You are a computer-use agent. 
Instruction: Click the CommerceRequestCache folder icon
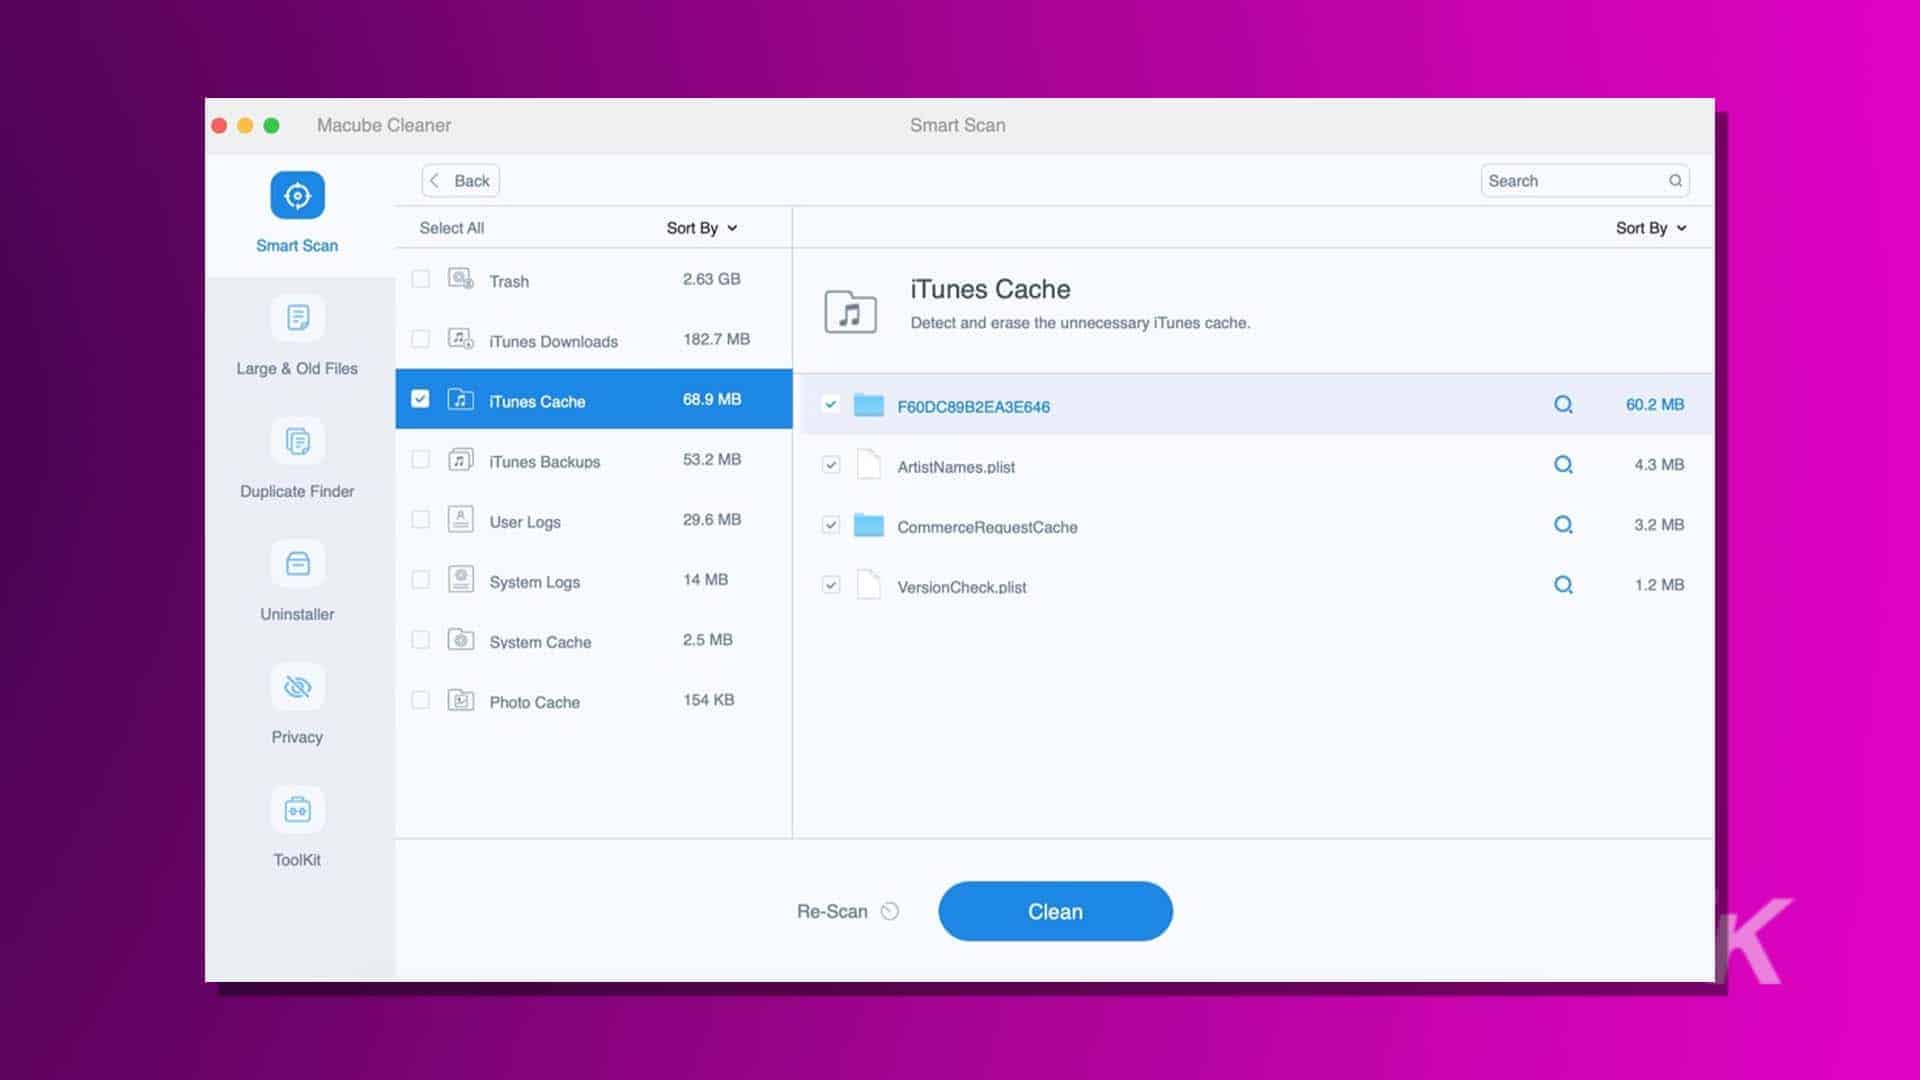(869, 525)
